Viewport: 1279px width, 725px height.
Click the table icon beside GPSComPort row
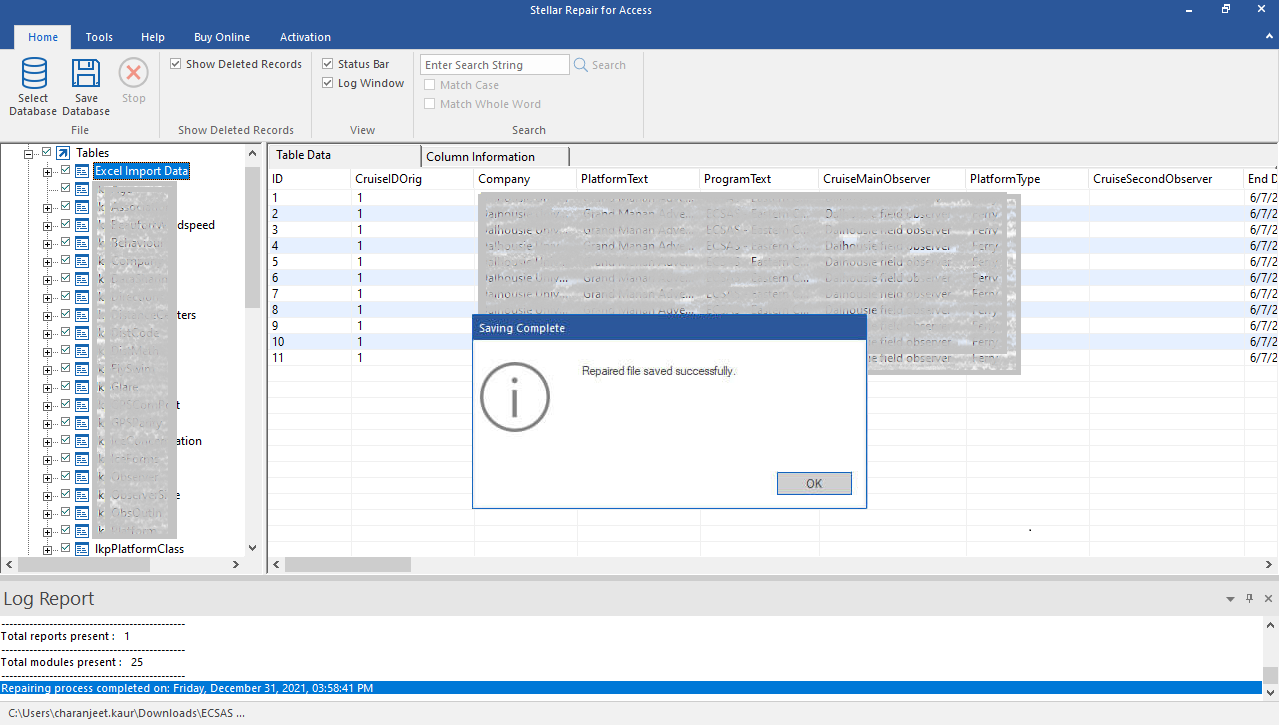[x=83, y=405]
